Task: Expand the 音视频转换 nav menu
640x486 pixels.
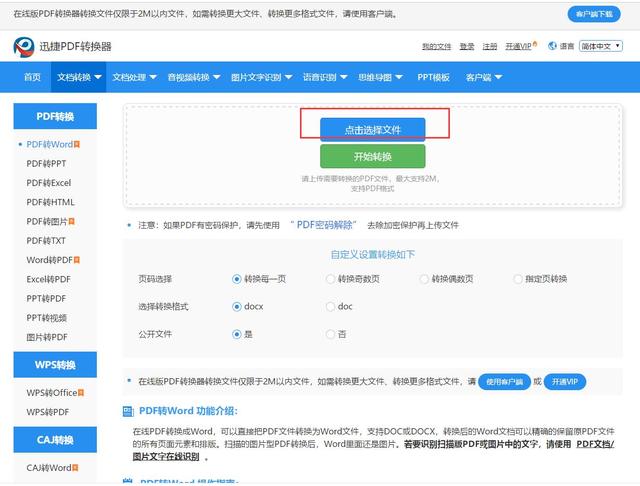Action: (194, 77)
